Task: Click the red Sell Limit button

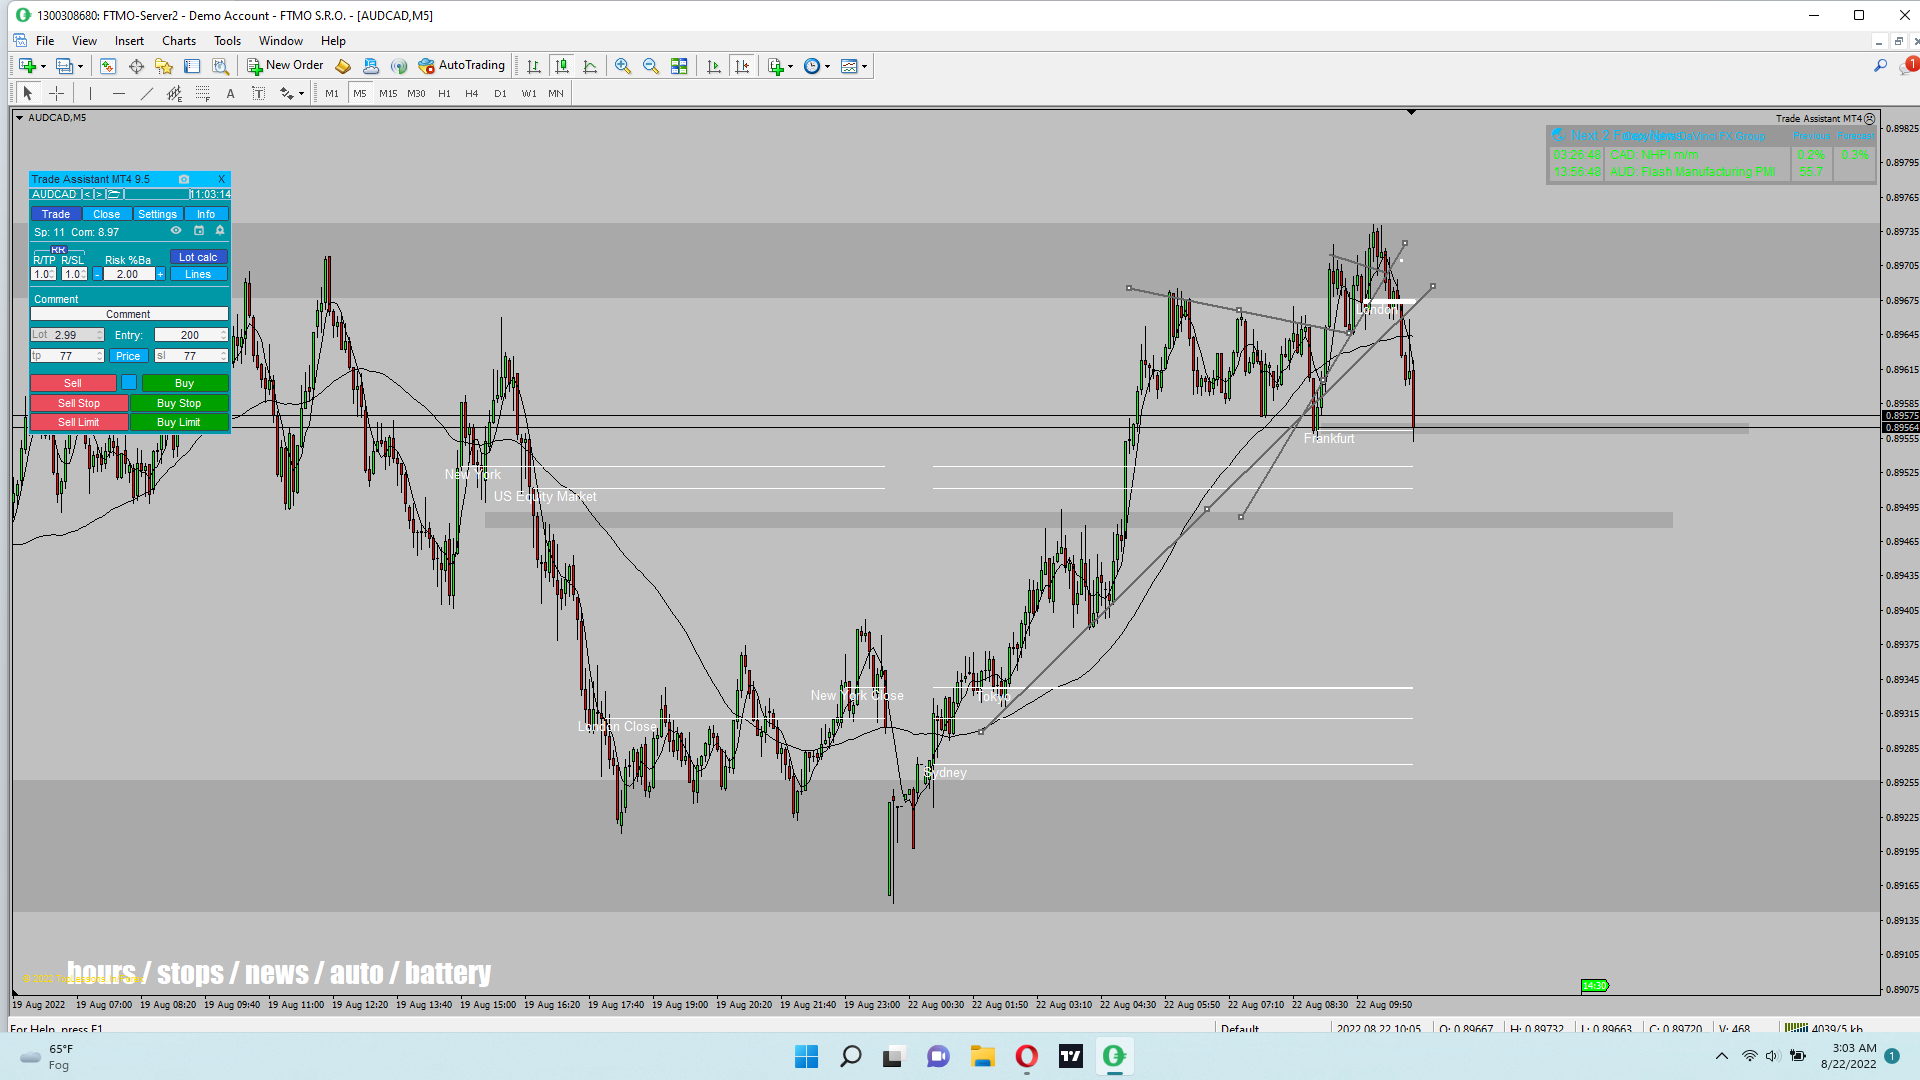Action: point(78,422)
